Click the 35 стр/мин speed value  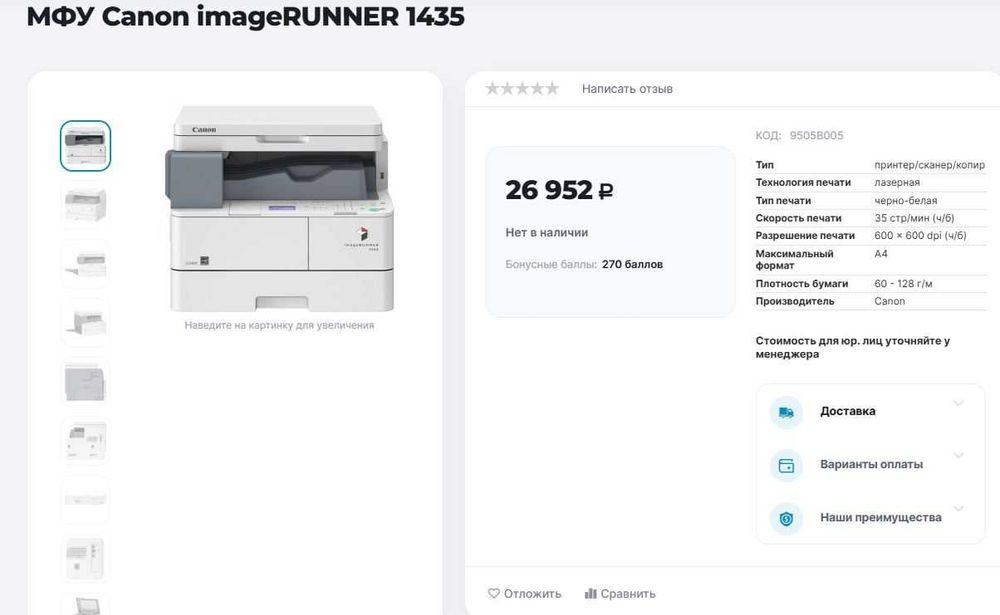point(914,218)
